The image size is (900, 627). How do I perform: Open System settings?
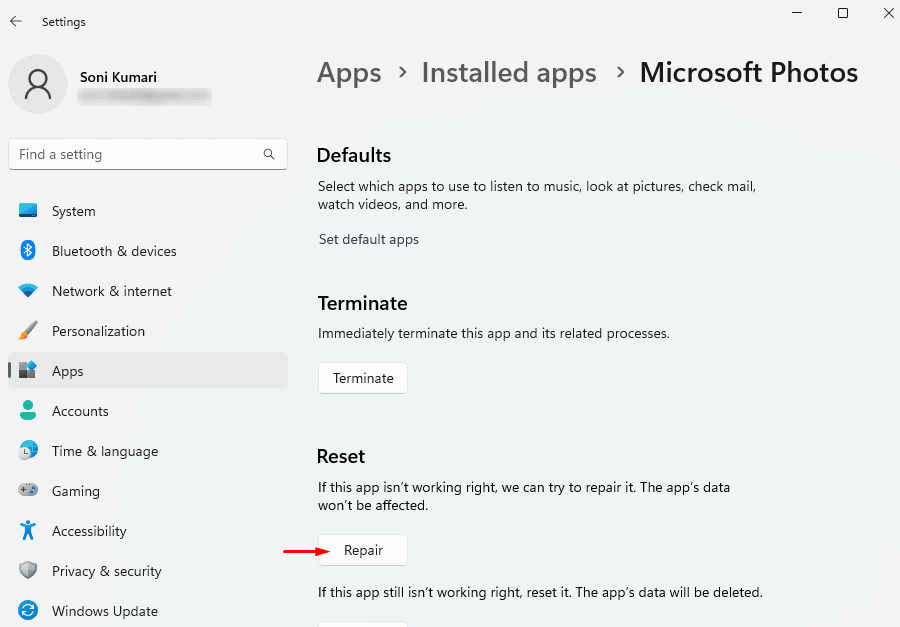148,211
